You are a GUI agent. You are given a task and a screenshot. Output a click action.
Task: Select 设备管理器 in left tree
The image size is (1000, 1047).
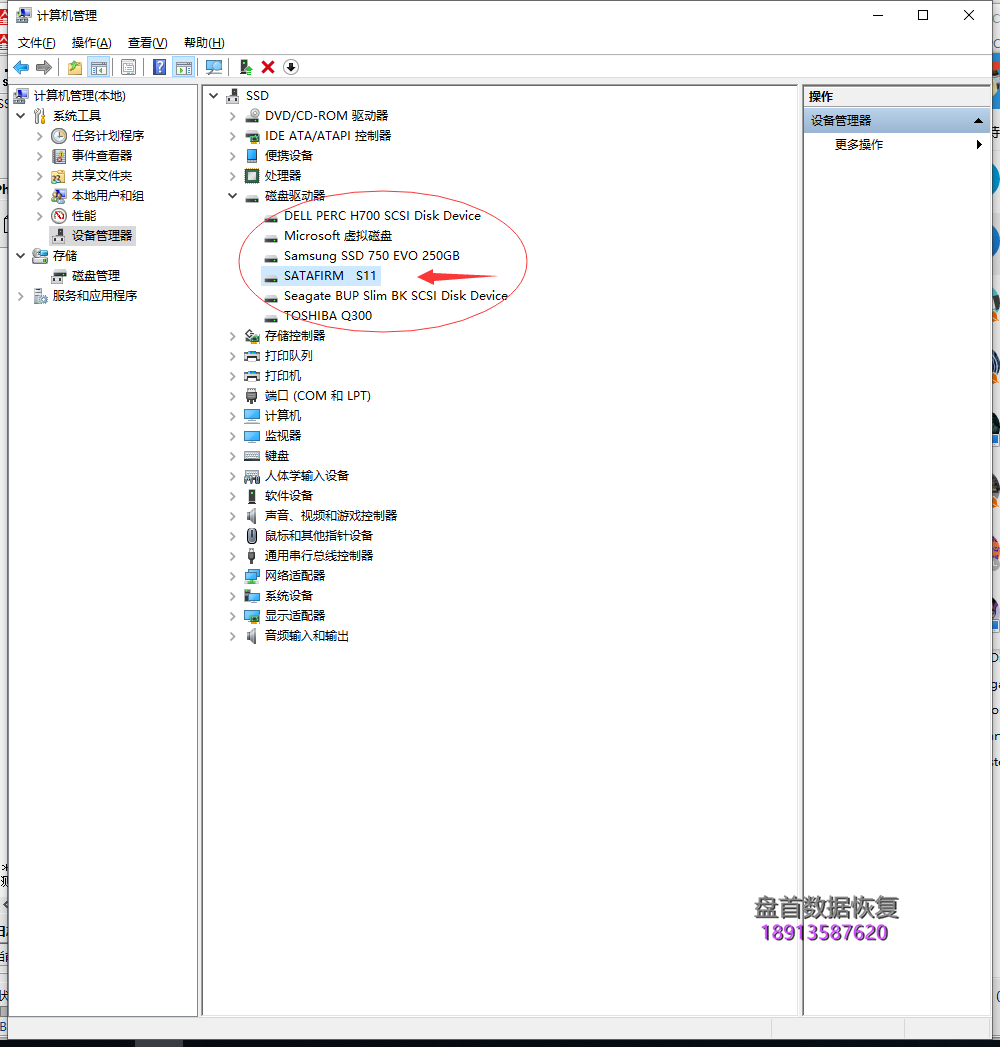101,236
